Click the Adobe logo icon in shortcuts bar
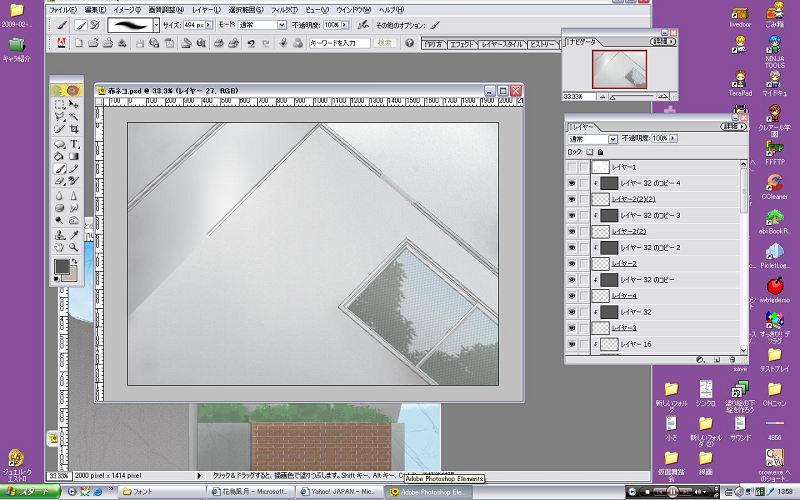 (x=61, y=43)
